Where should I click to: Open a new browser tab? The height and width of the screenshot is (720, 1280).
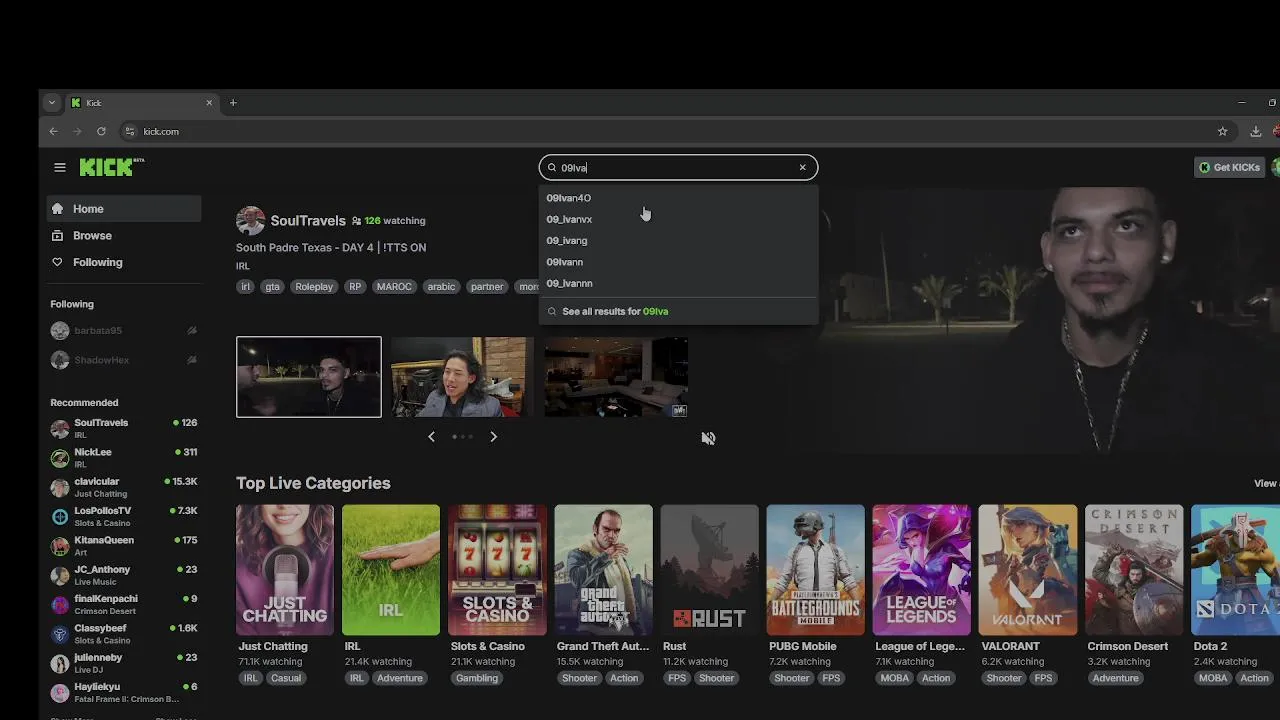click(233, 102)
